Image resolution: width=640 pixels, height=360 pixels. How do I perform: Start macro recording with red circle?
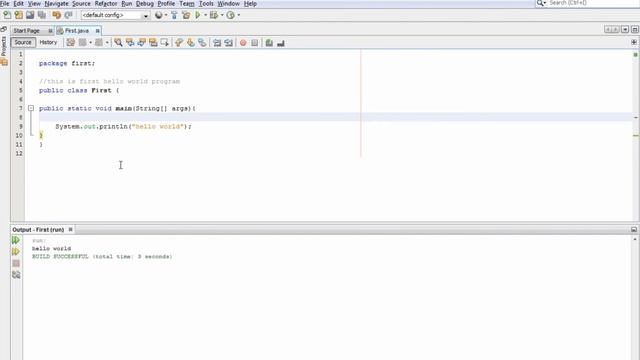coord(243,42)
